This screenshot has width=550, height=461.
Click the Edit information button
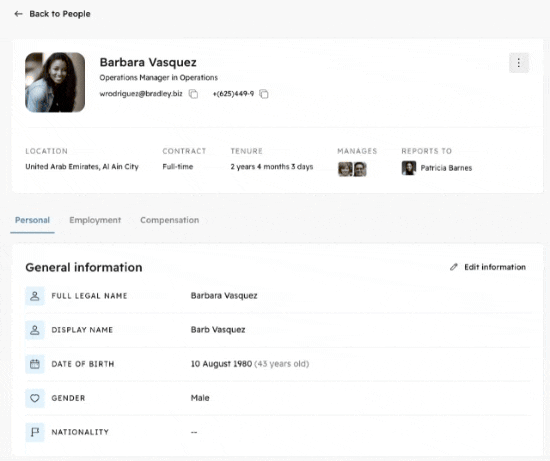tap(488, 267)
